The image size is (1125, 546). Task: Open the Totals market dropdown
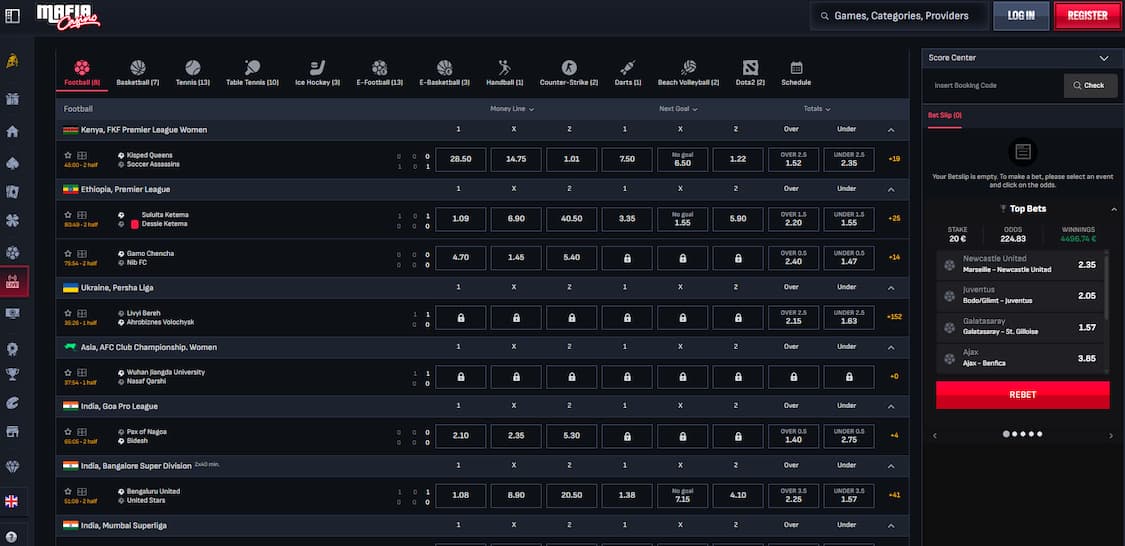click(817, 109)
